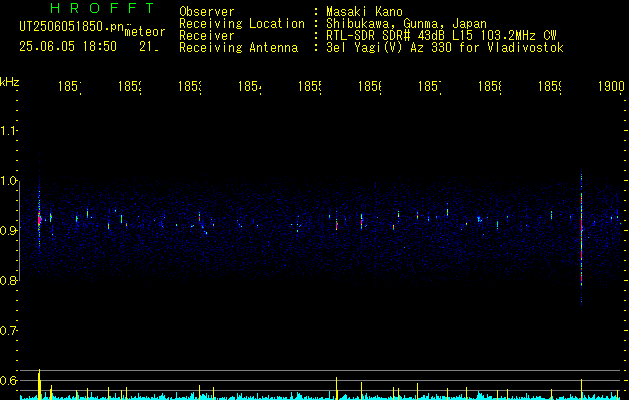Select '3el Yagi(V) Az 330 for Vladivostok'

(445, 48)
